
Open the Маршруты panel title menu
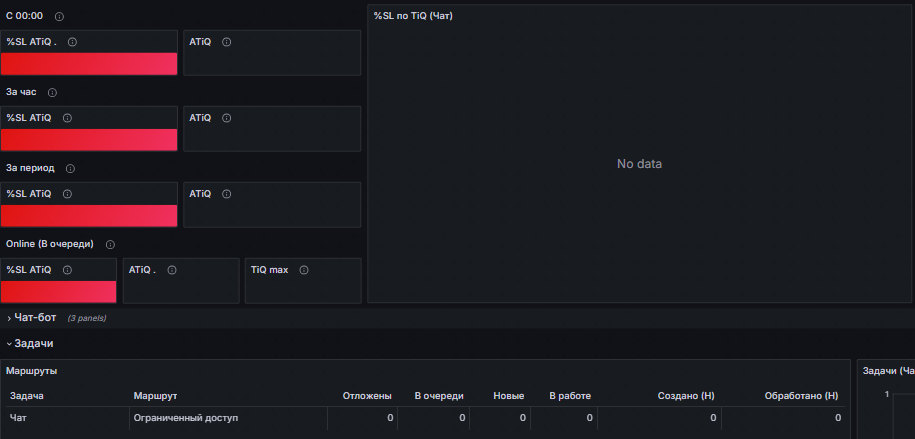click(32, 371)
